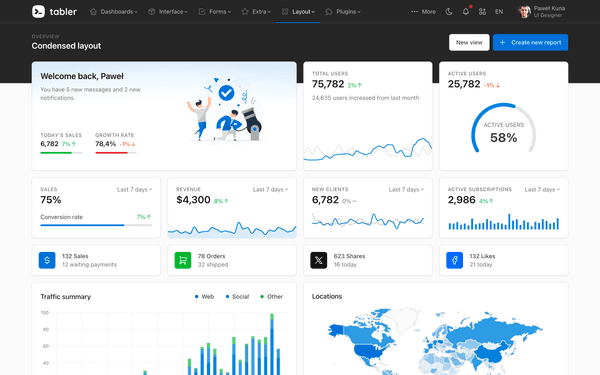Click the 32 shipped text
The height and width of the screenshot is (375, 600).
tap(213, 264)
